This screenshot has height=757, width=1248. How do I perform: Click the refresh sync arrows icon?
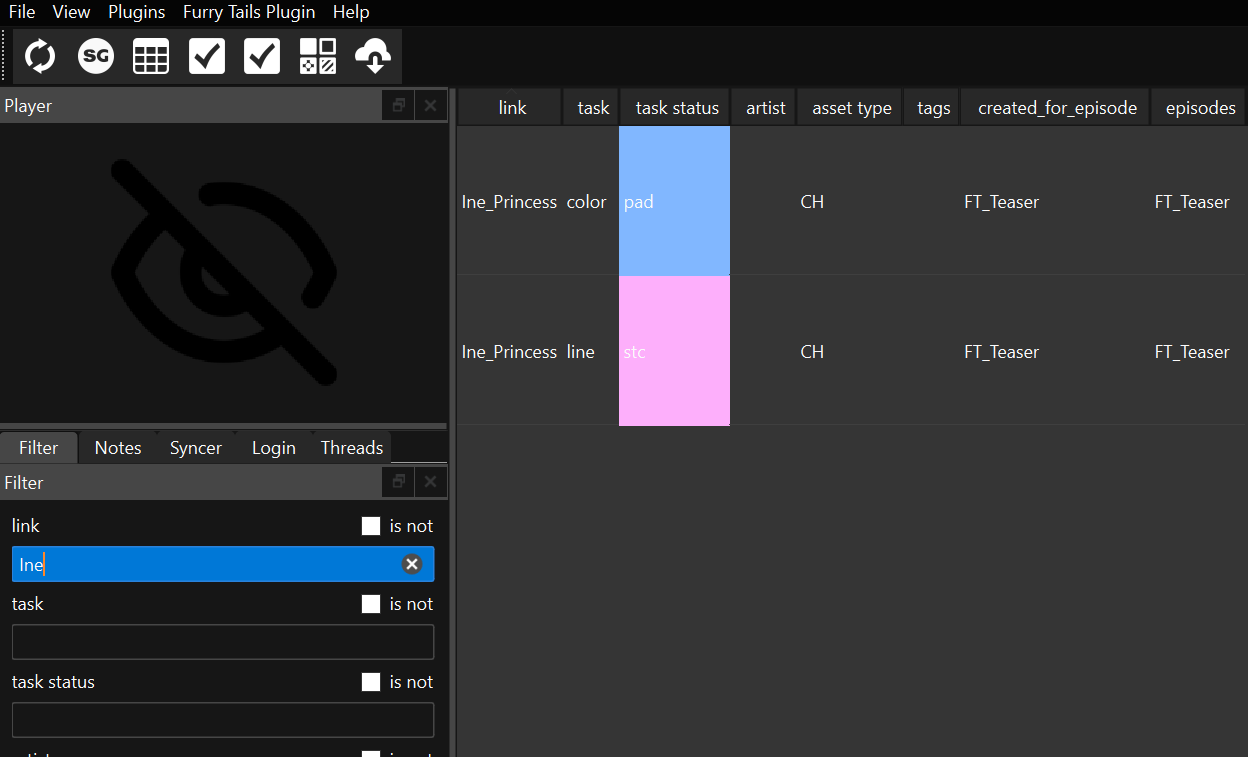pos(40,56)
